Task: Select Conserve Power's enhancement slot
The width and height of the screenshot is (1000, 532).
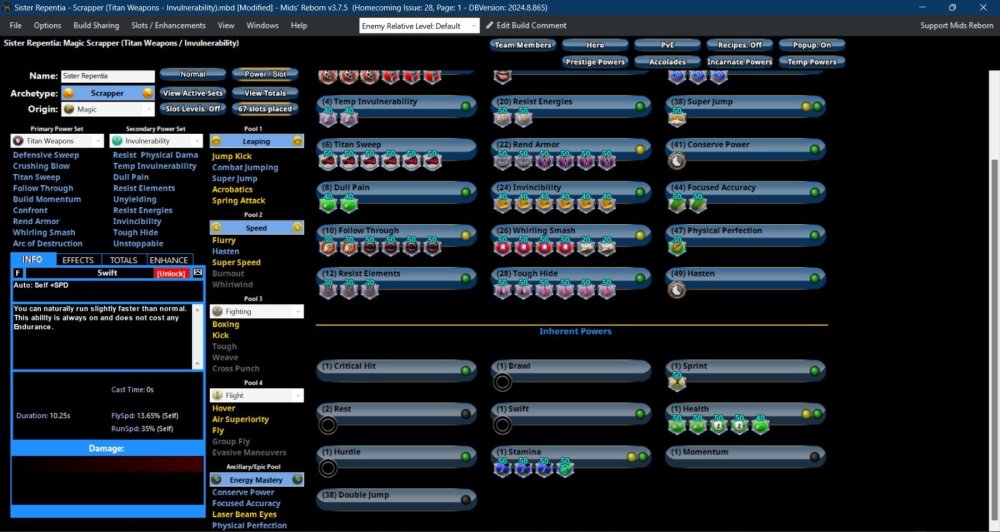Action: click(677, 160)
